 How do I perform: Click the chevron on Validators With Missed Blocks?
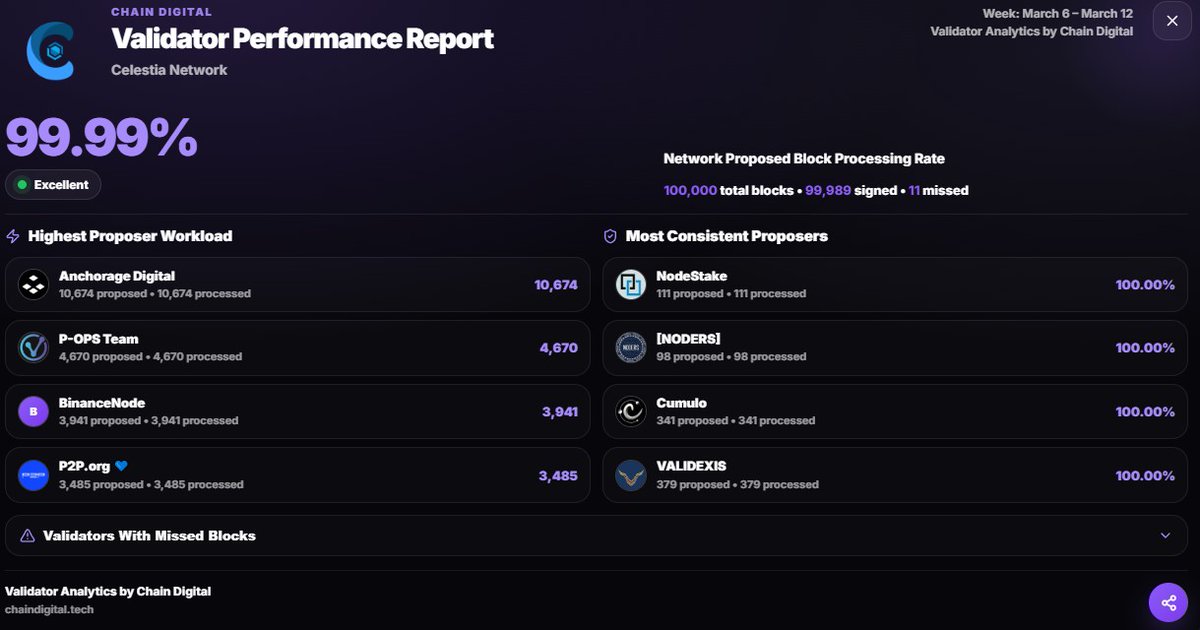coord(1165,536)
